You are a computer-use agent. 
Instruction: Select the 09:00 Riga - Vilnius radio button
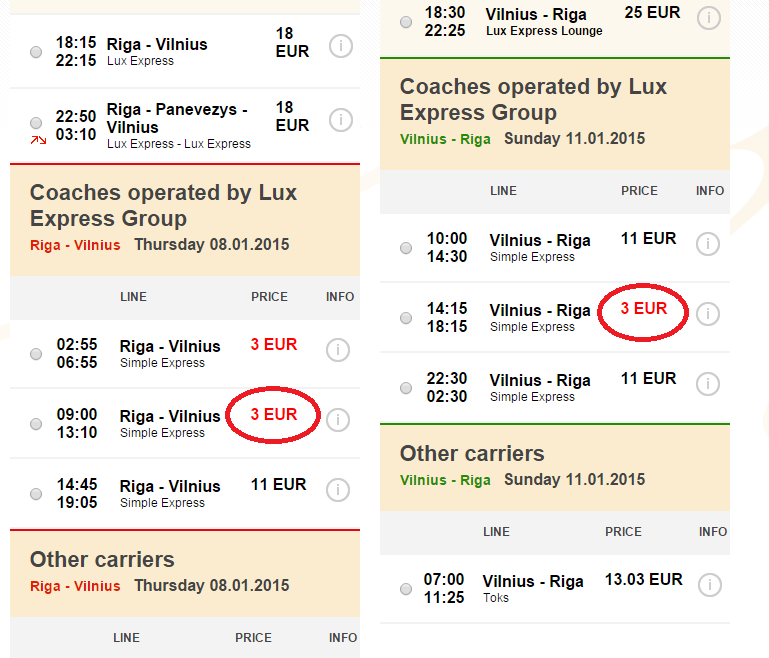coord(37,424)
